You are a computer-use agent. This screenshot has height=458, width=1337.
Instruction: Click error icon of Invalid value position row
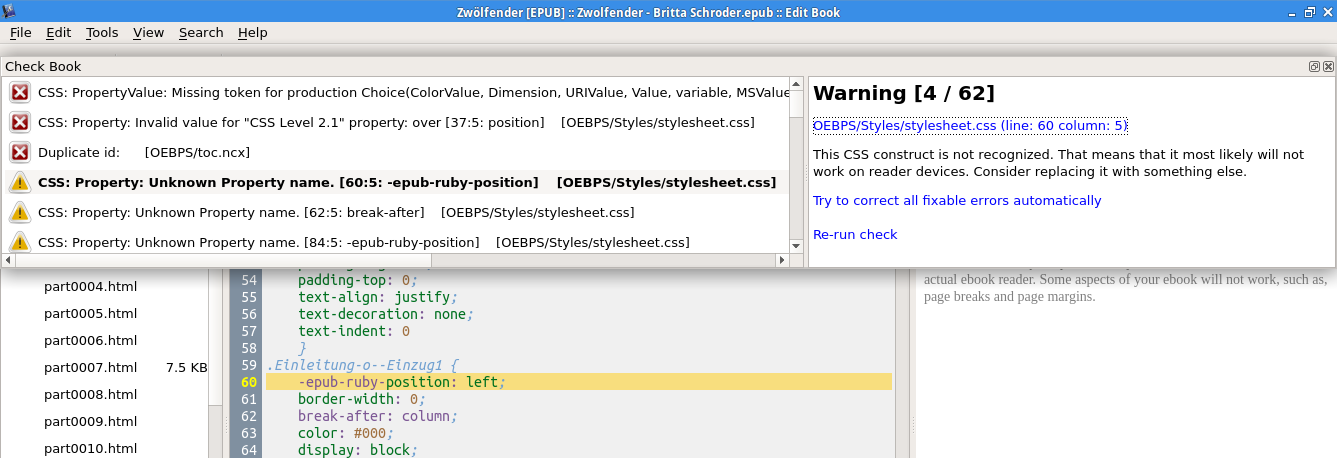point(20,123)
